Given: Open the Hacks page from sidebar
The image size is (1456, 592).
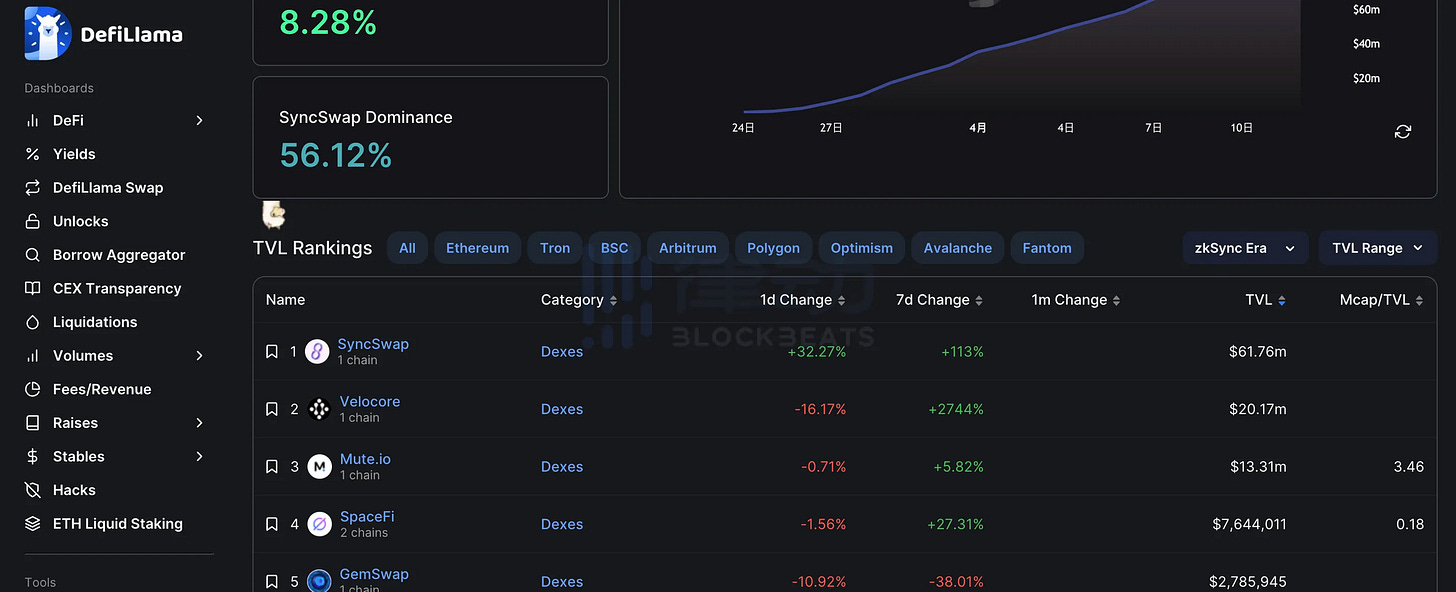Looking at the screenshot, I should [x=74, y=490].
